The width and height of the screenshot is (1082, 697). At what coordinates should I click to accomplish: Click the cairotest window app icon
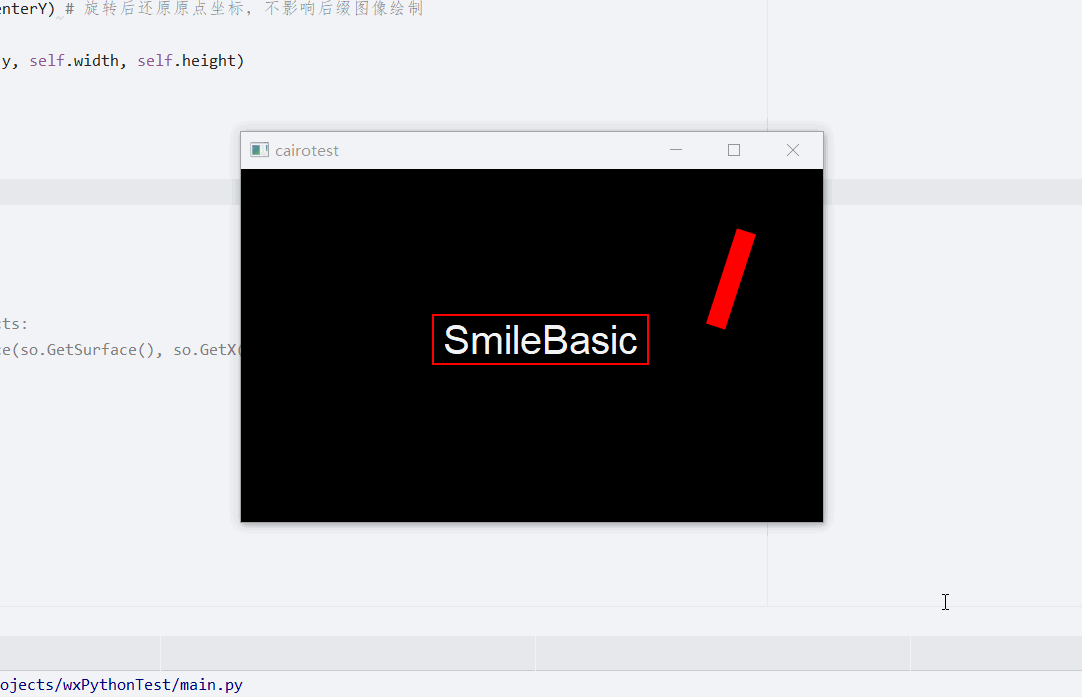pyautogui.click(x=259, y=150)
